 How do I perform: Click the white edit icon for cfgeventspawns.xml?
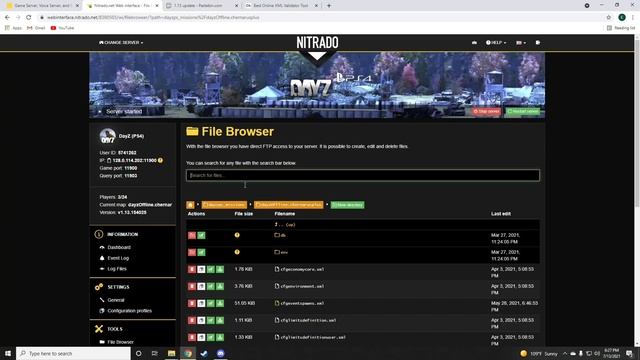[x=201, y=303]
